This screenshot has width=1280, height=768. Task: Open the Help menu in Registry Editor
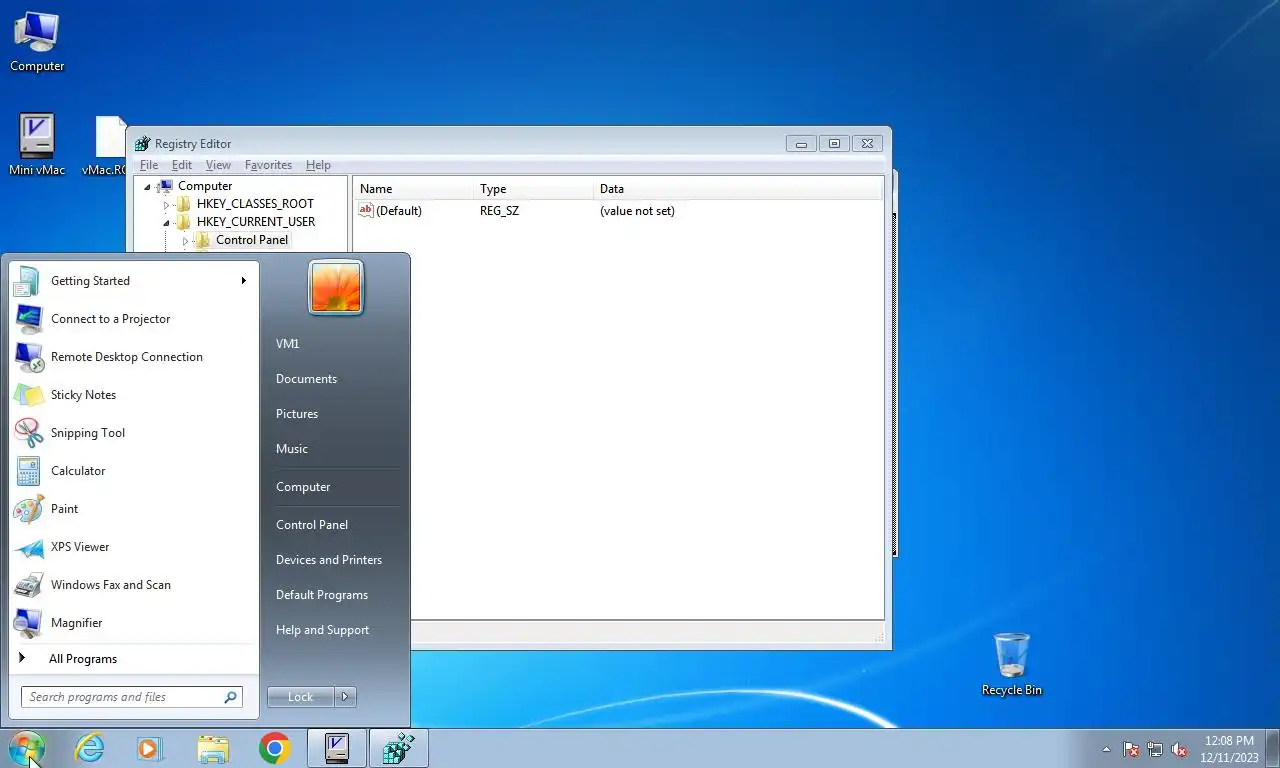(x=318, y=165)
